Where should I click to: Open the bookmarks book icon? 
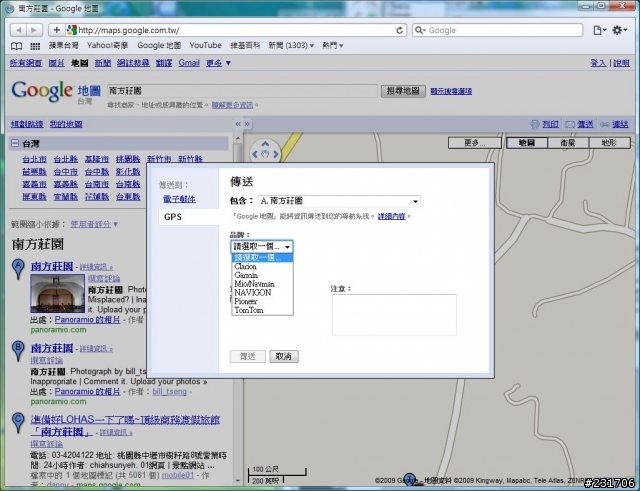(x=16, y=46)
